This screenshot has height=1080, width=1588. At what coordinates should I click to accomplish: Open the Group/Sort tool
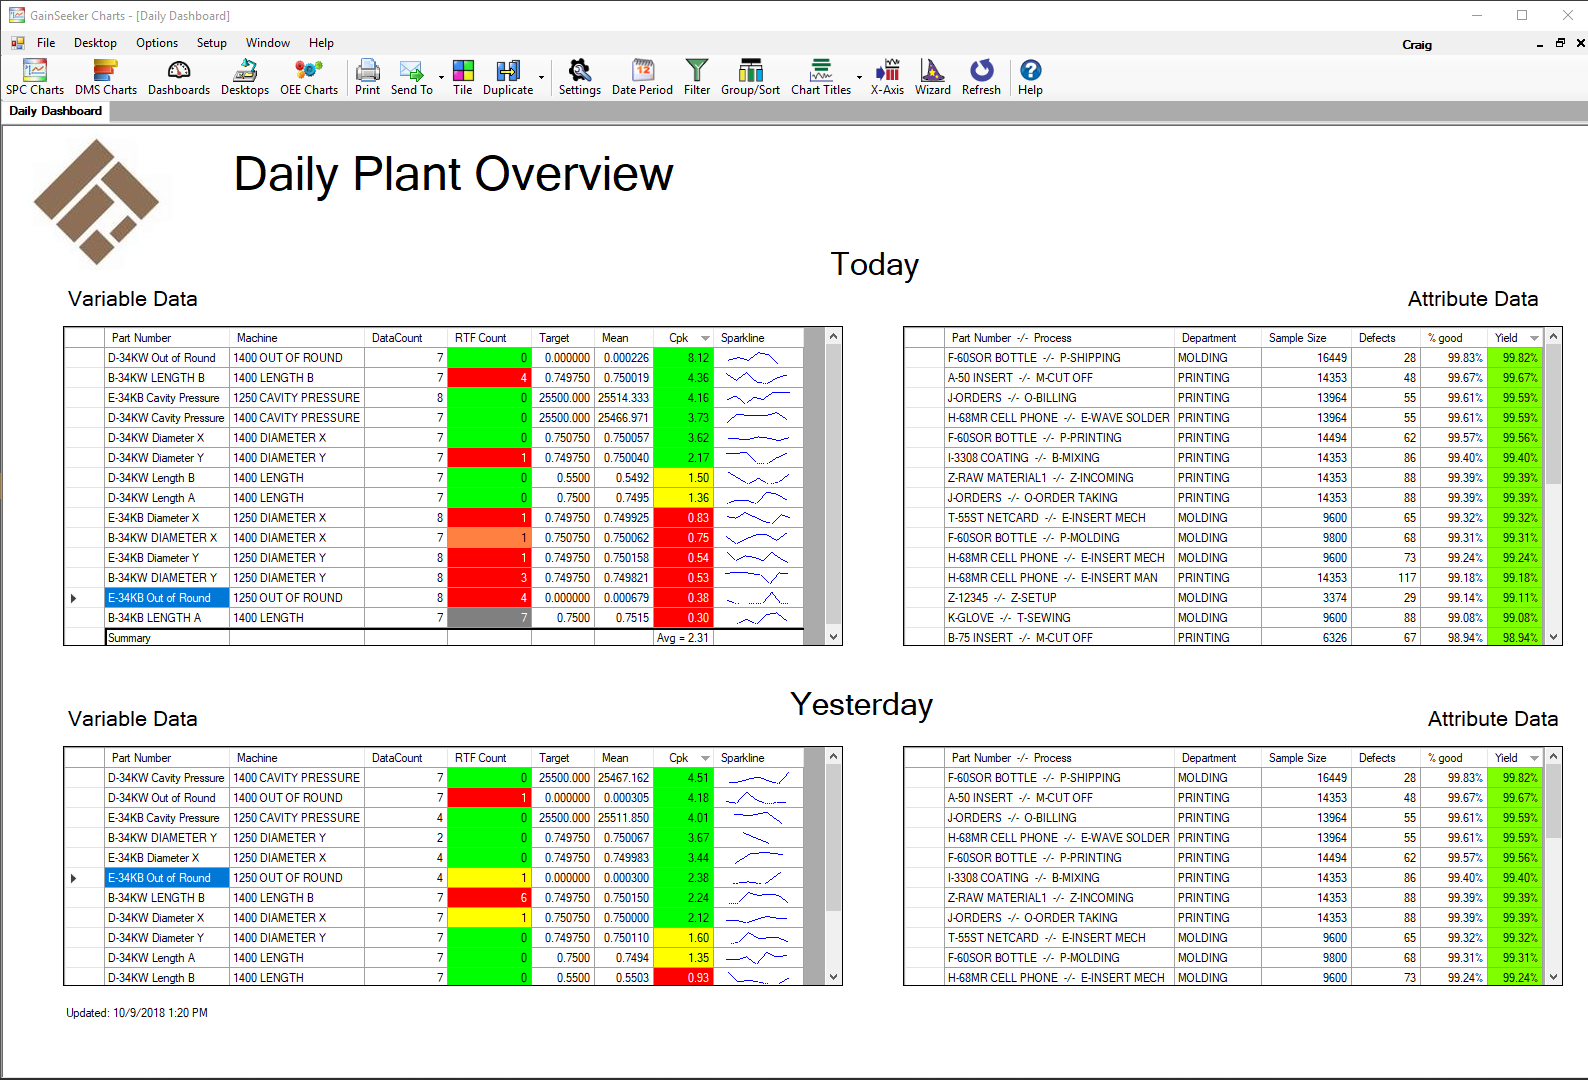(x=750, y=77)
